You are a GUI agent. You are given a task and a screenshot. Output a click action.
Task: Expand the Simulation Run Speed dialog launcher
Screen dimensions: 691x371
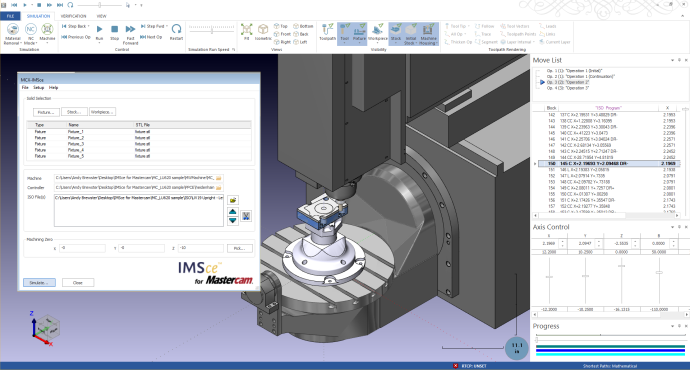[x=234, y=50]
